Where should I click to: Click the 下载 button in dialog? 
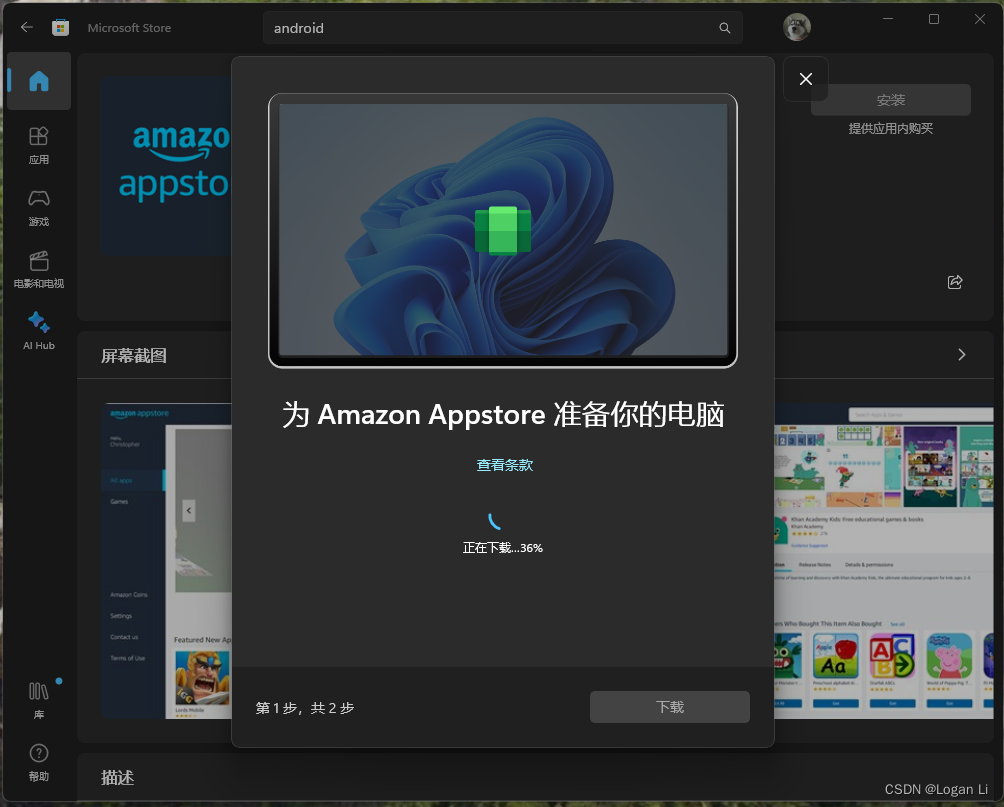[x=670, y=707]
